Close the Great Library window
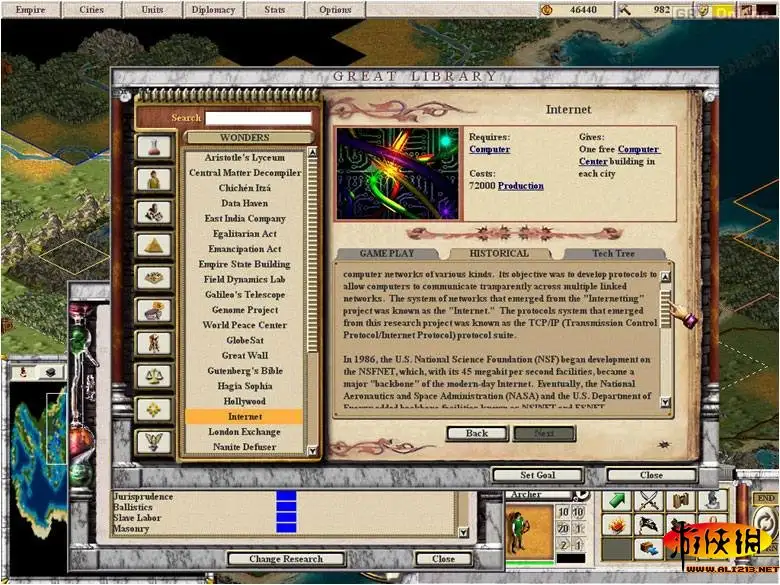The width and height of the screenshot is (780, 585). [x=651, y=475]
